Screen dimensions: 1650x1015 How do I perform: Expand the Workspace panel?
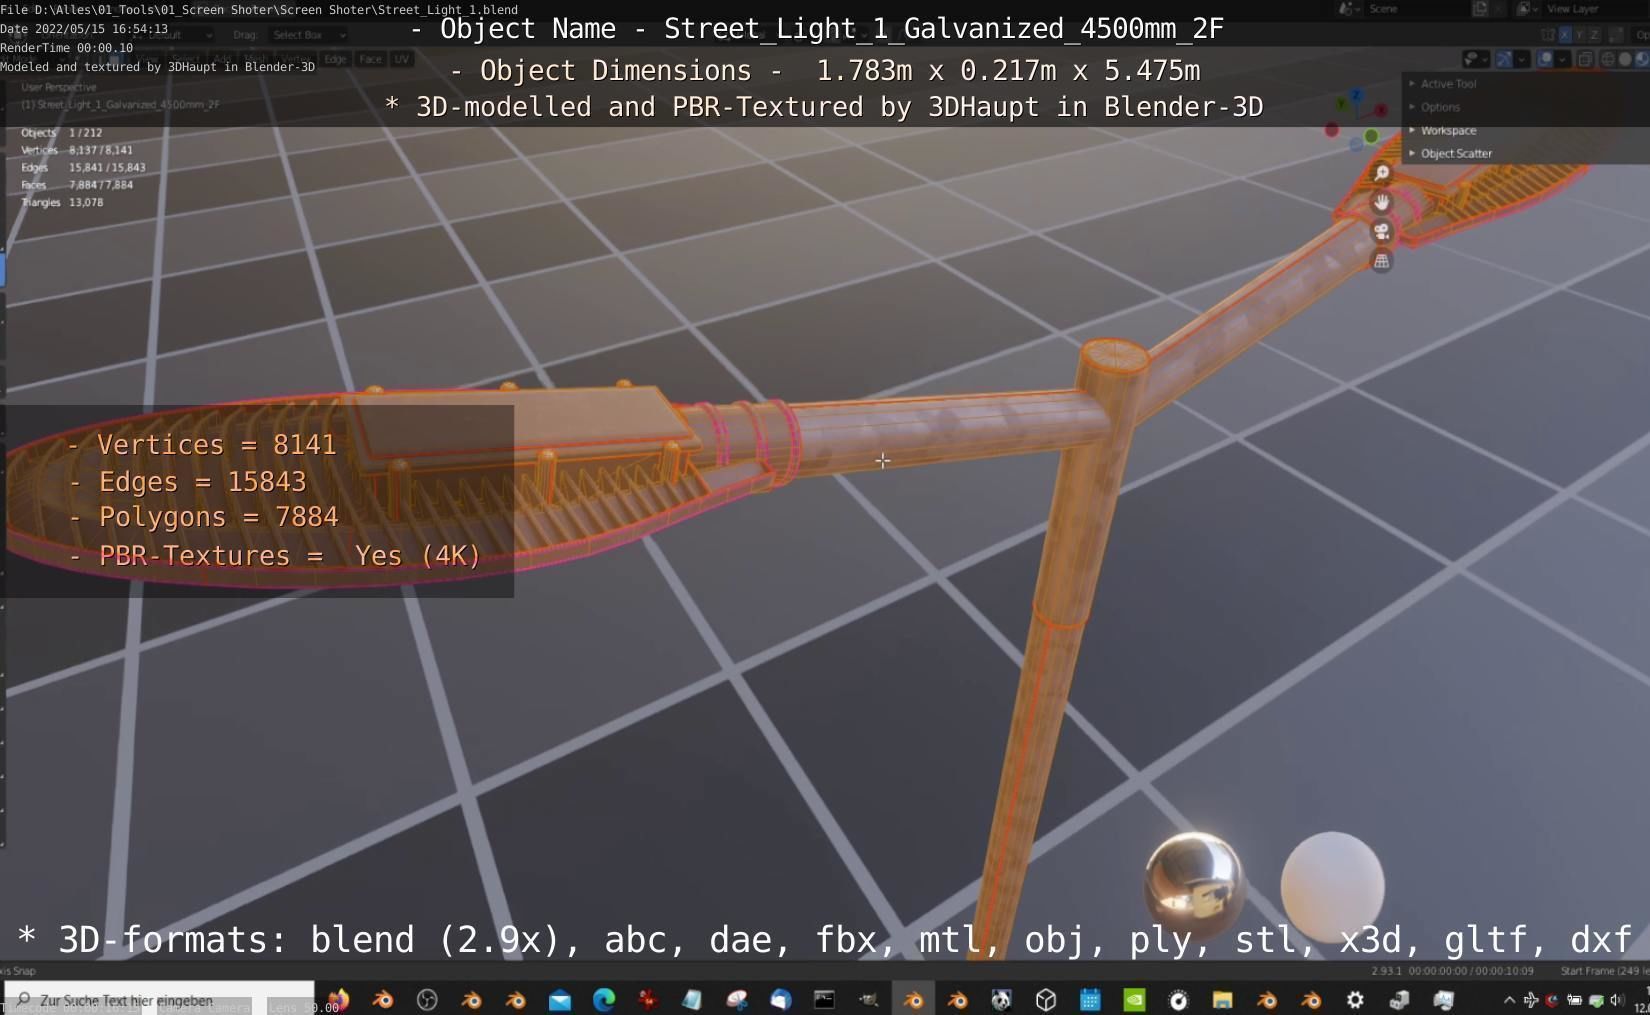tap(1448, 131)
